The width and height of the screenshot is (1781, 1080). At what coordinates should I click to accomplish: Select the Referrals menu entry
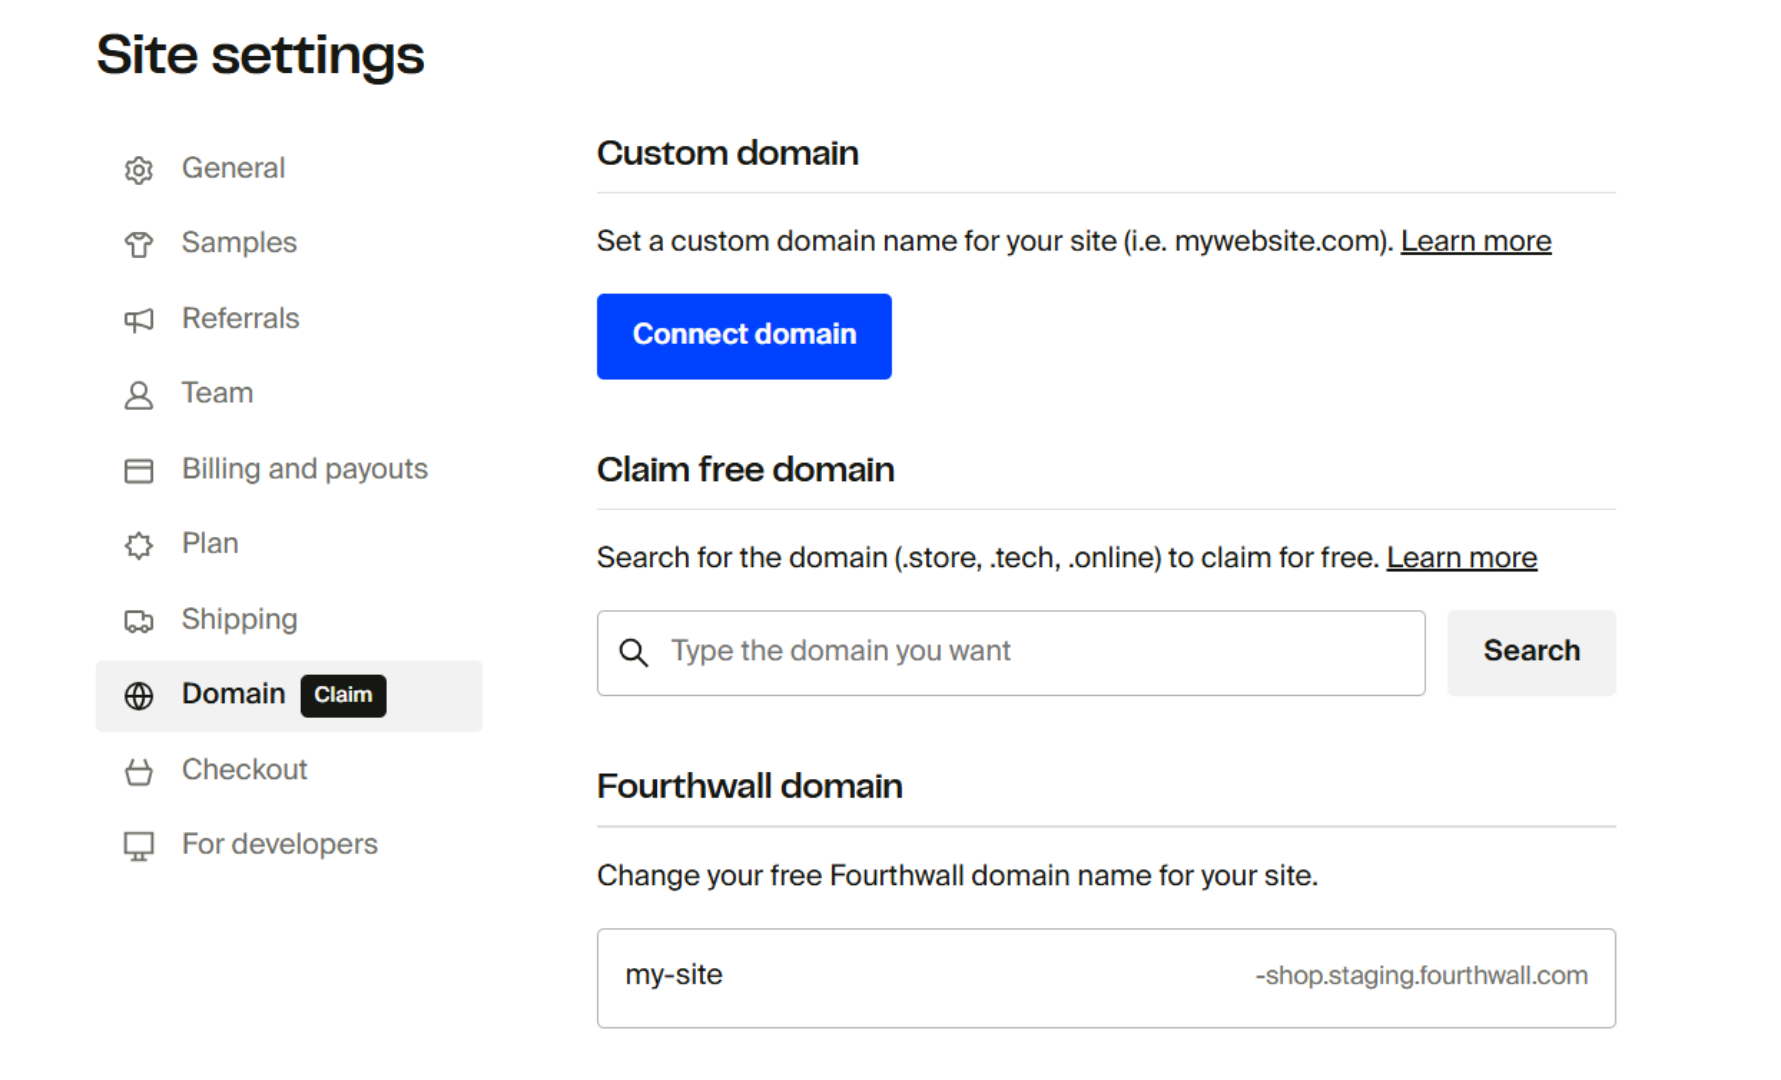(x=240, y=320)
